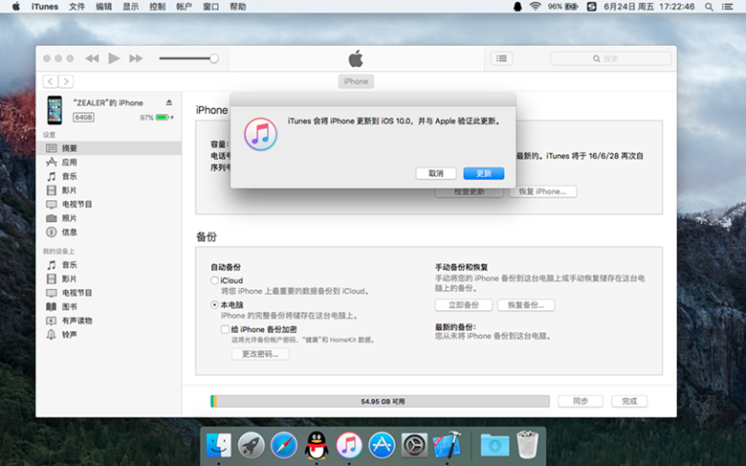The image size is (746, 466).
Task: Click the fast-forward playback button
Action: (136, 59)
